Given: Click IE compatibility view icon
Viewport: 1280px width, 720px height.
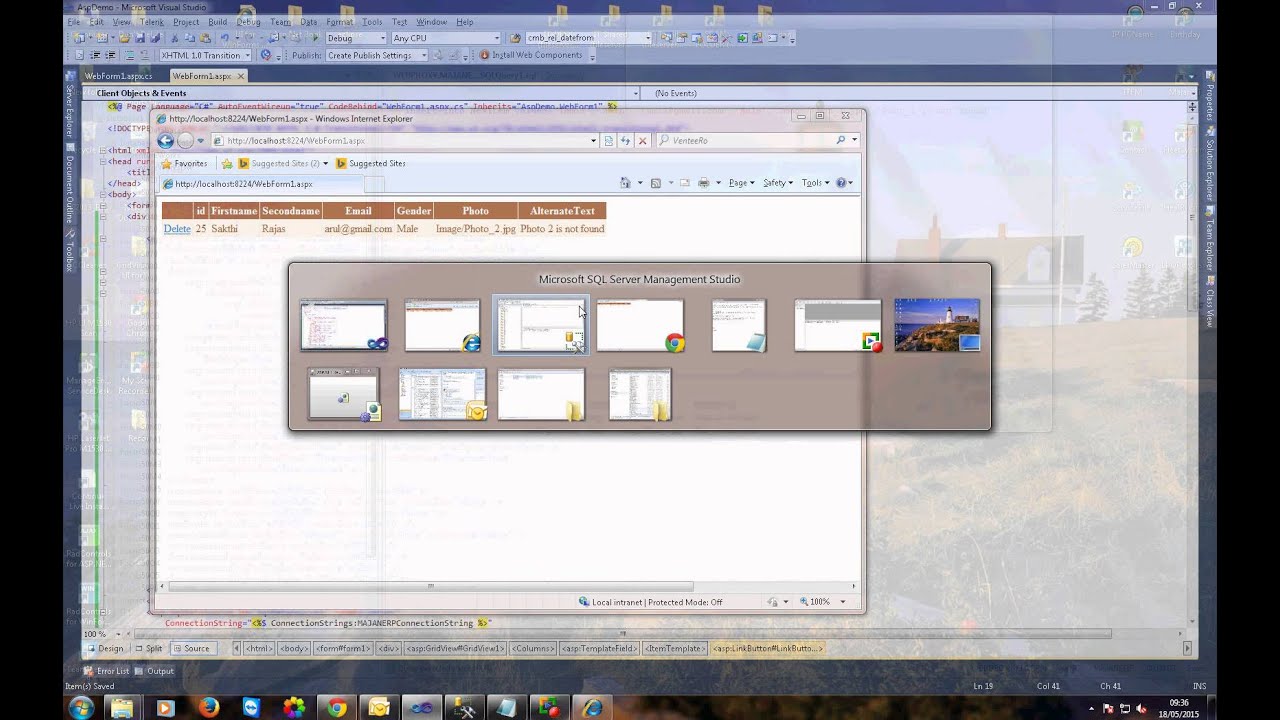Looking at the screenshot, I should point(609,141).
